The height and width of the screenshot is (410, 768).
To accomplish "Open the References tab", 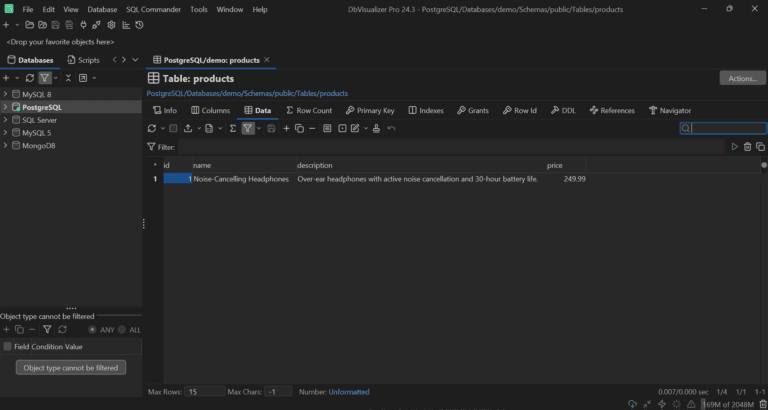I will pyautogui.click(x=612, y=111).
